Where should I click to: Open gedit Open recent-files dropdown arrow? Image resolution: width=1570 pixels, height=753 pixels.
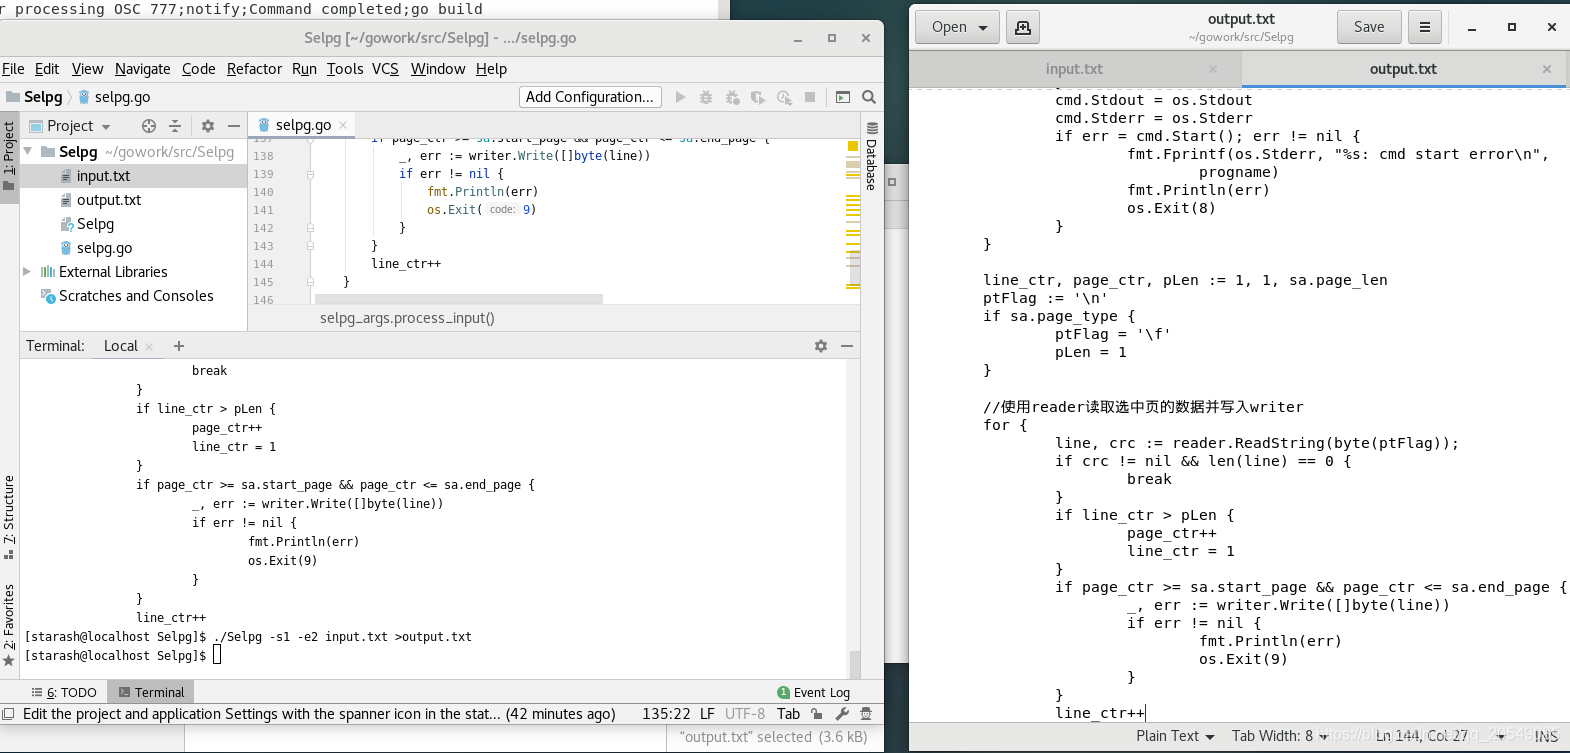pos(983,28)
